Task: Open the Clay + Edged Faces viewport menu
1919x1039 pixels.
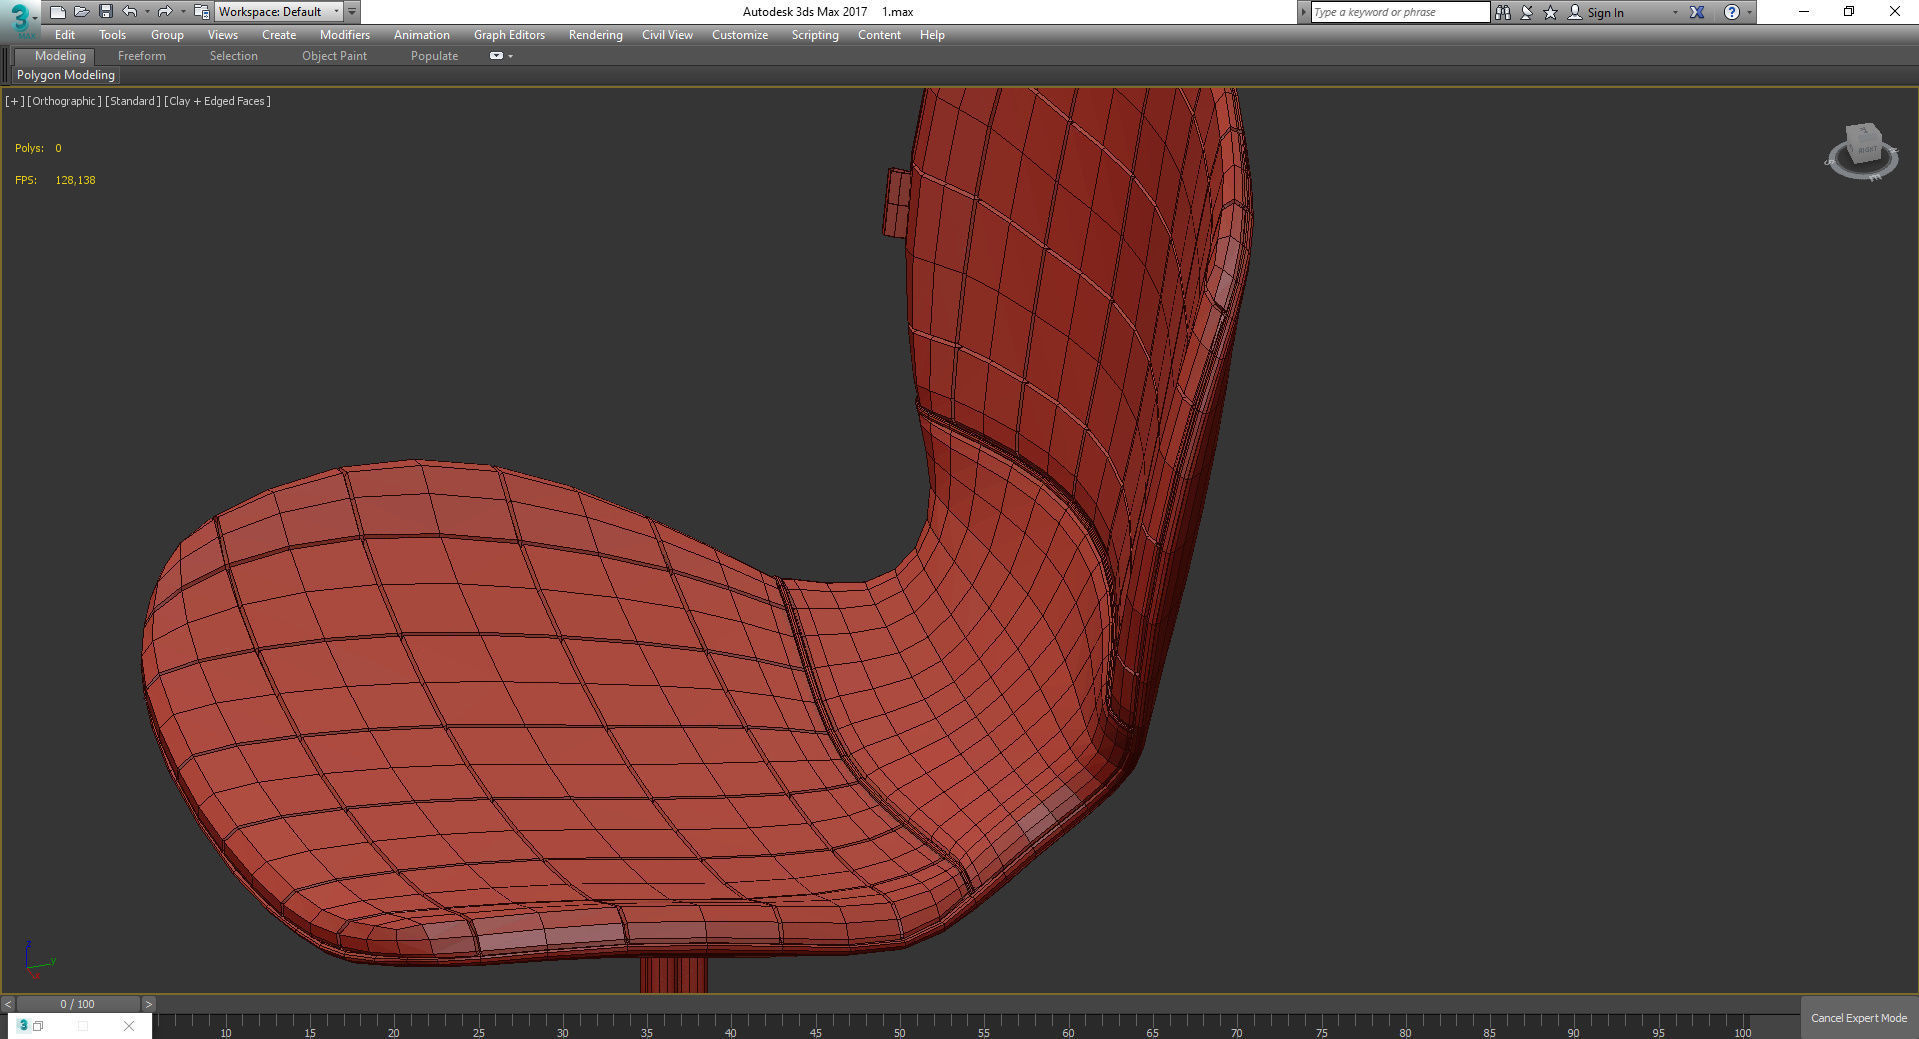Action: pos(218,101)
